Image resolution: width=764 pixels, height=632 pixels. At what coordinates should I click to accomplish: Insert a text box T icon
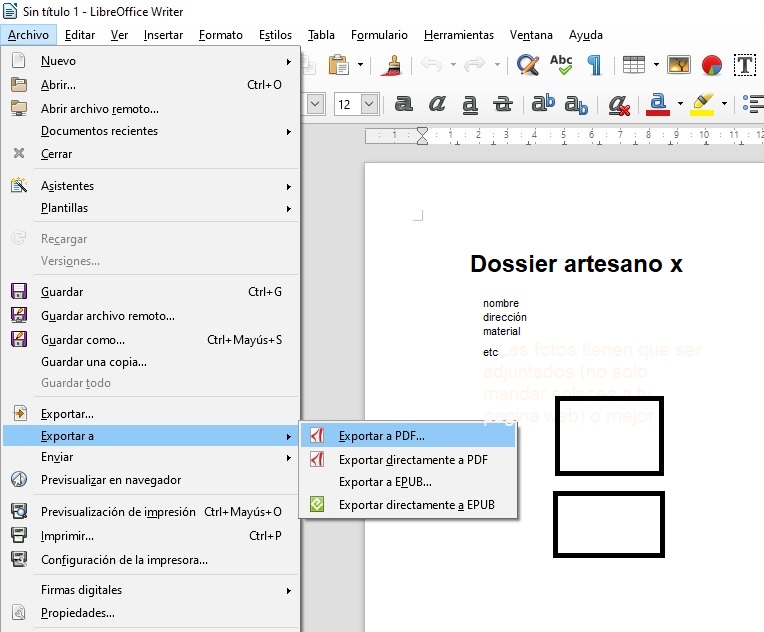click(745, 65)
